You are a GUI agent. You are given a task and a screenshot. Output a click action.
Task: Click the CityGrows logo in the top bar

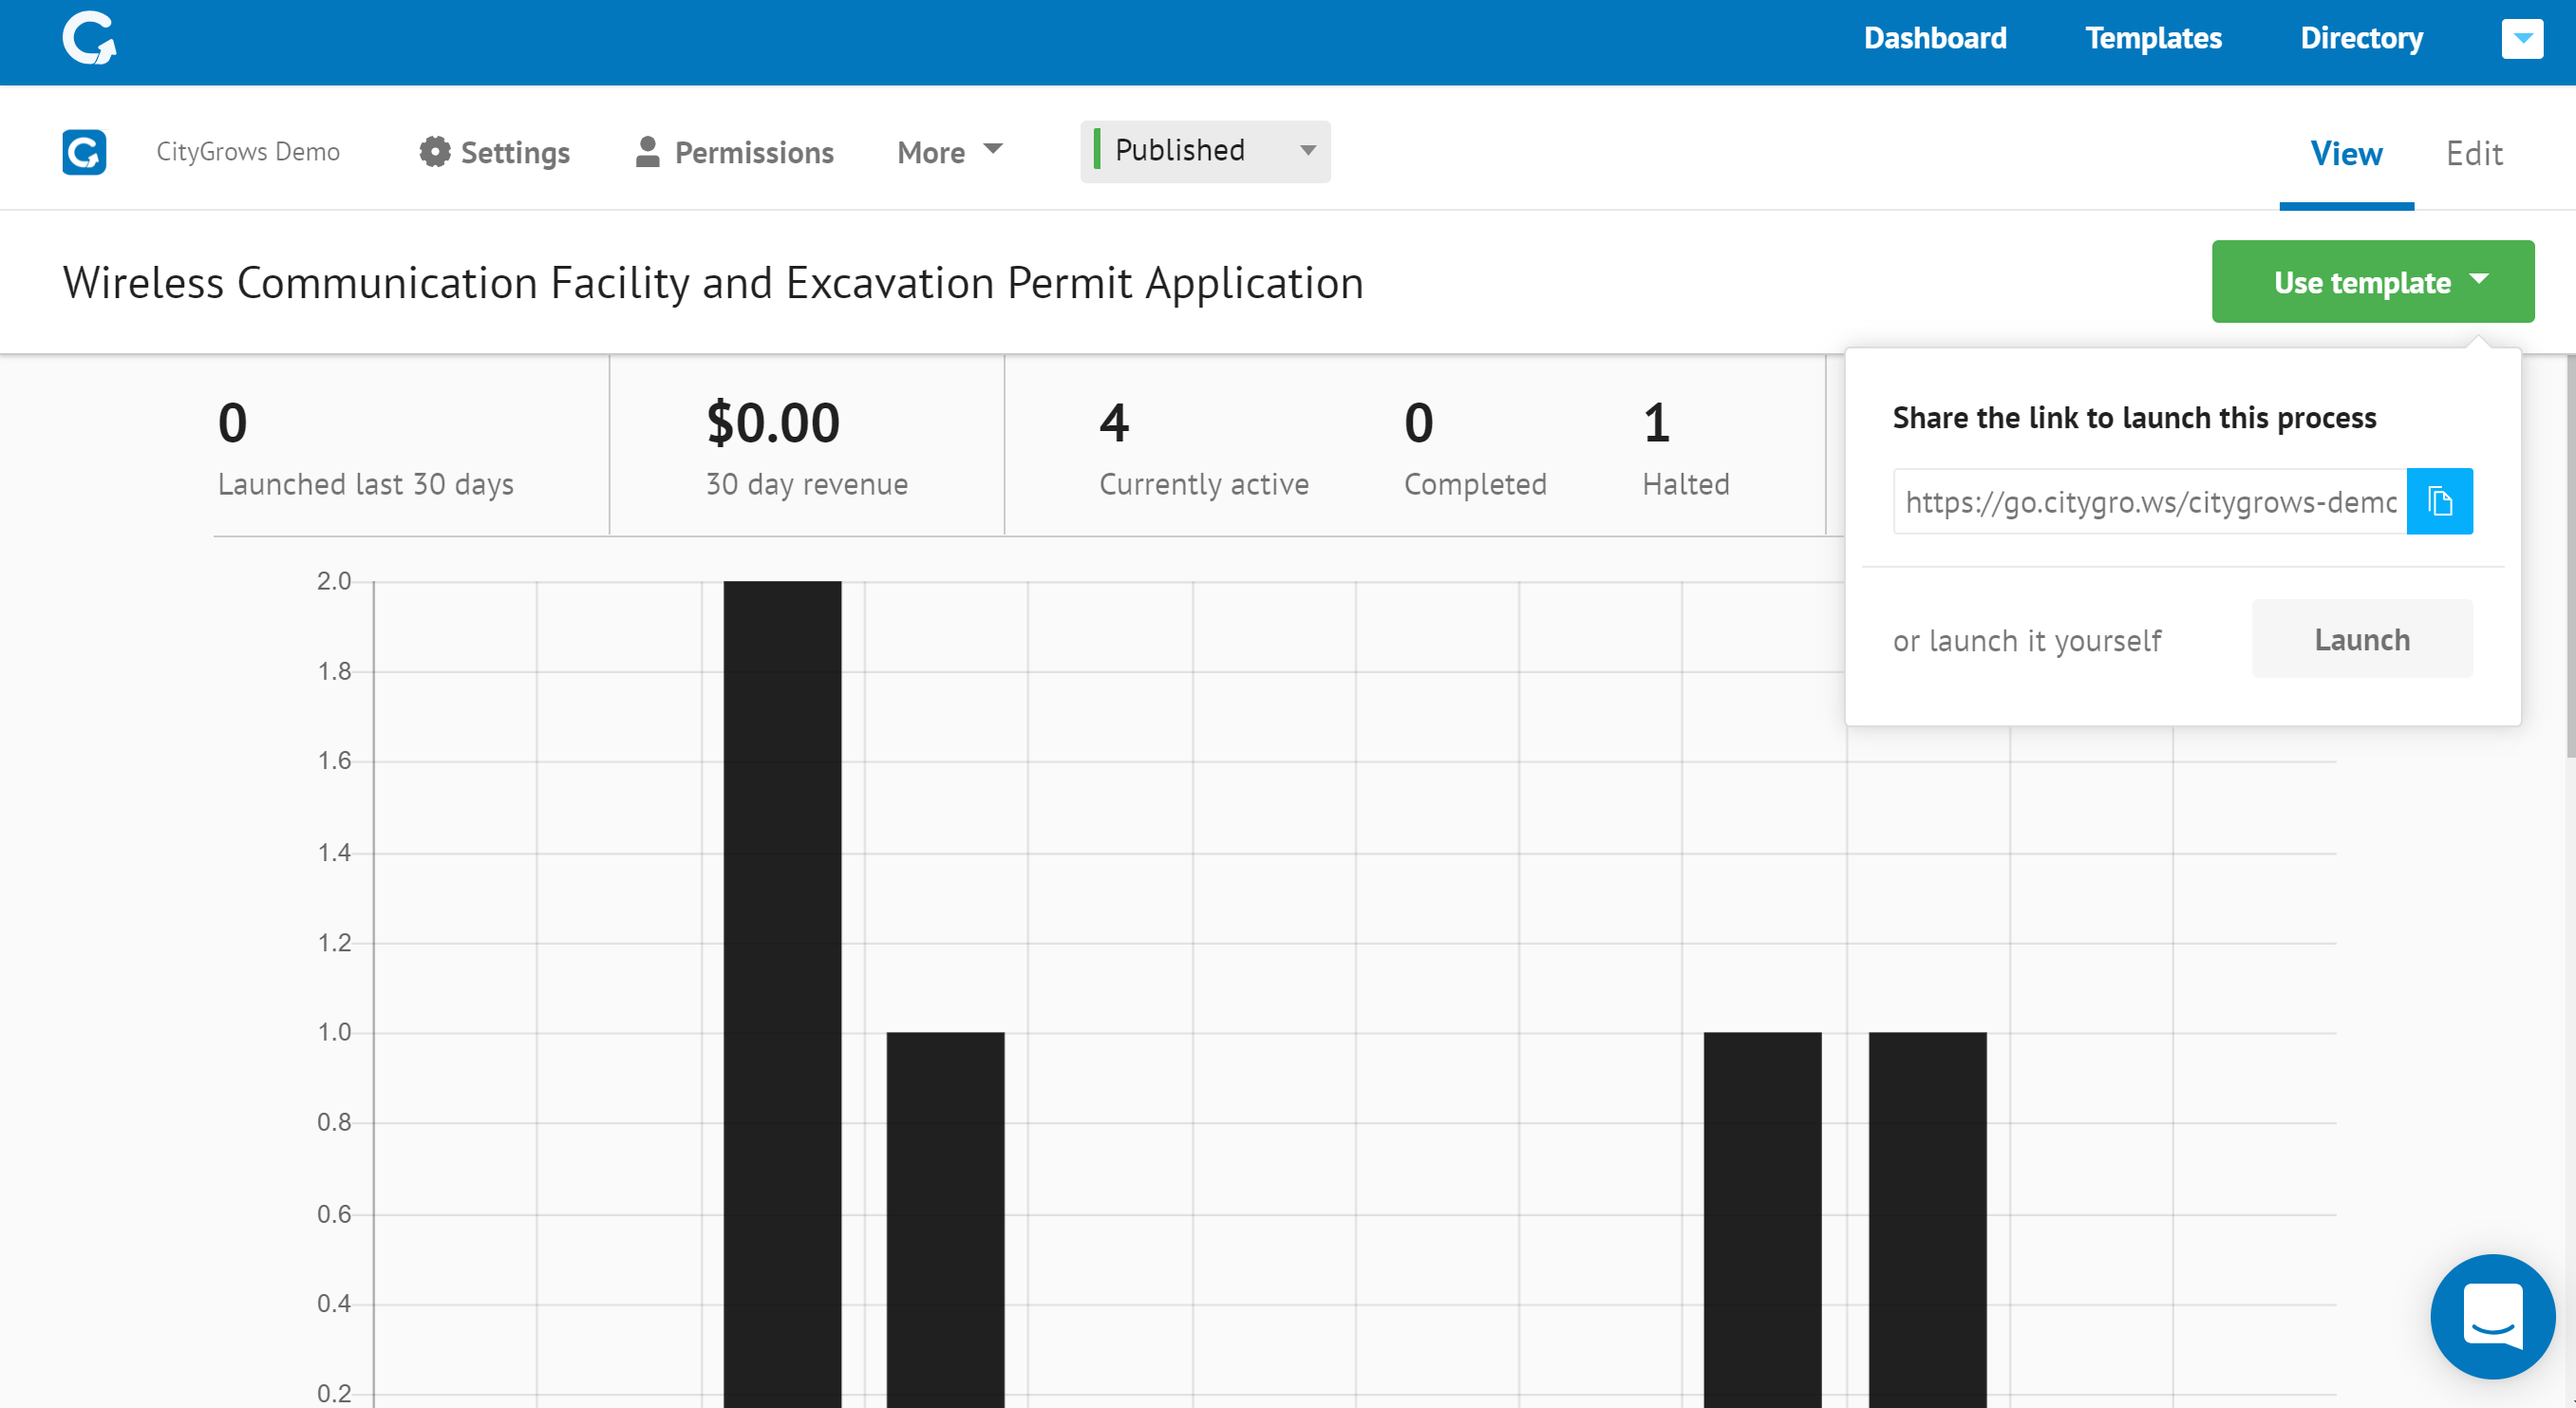[x=89, y=38]
